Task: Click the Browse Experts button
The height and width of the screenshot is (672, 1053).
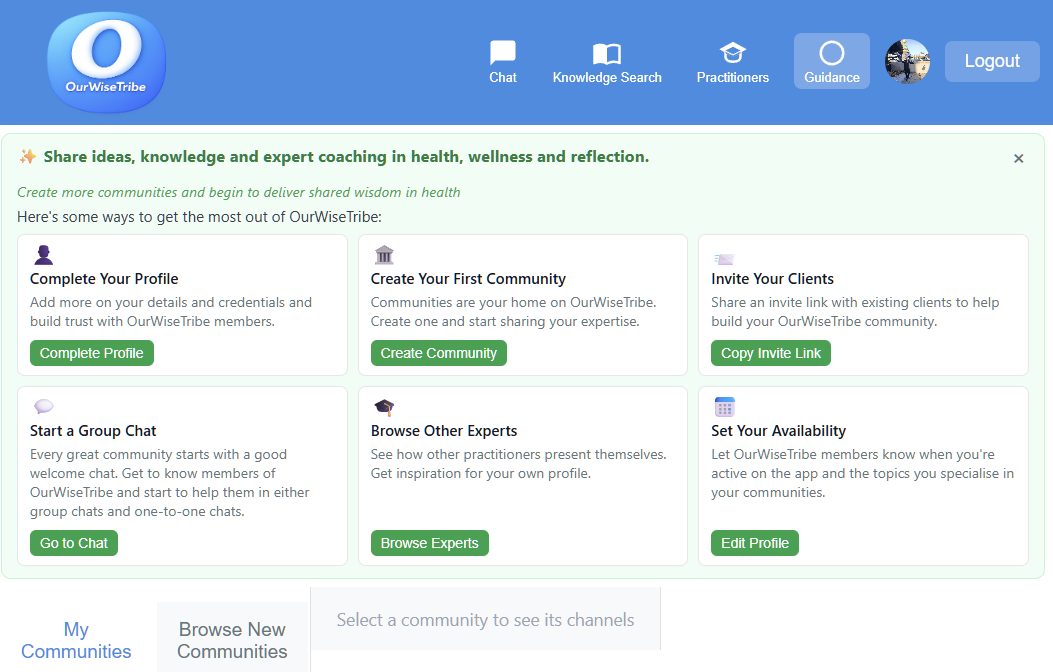Action: (429, 543)
